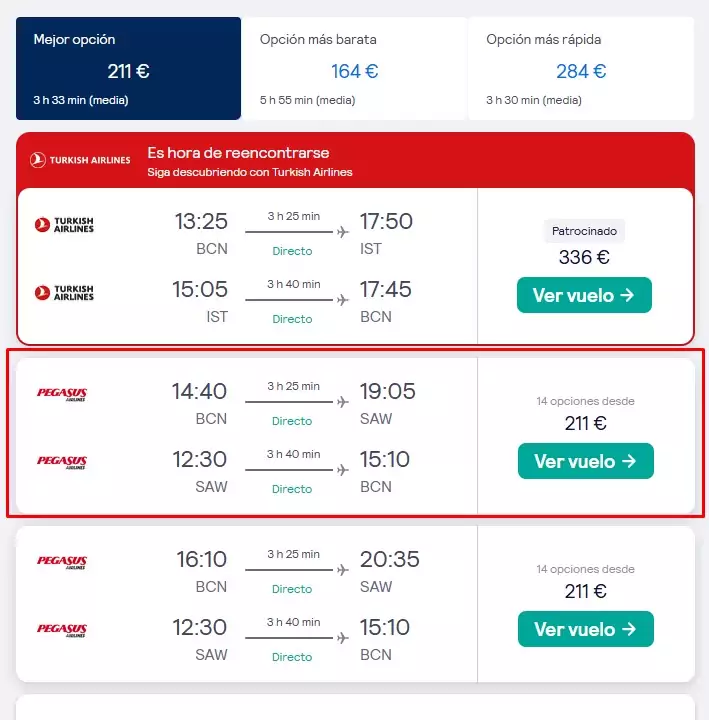Click Ver vuelo for the 336 € Turkish flight
This screenshot has height=720, width=709.
(x=584, y=295)
